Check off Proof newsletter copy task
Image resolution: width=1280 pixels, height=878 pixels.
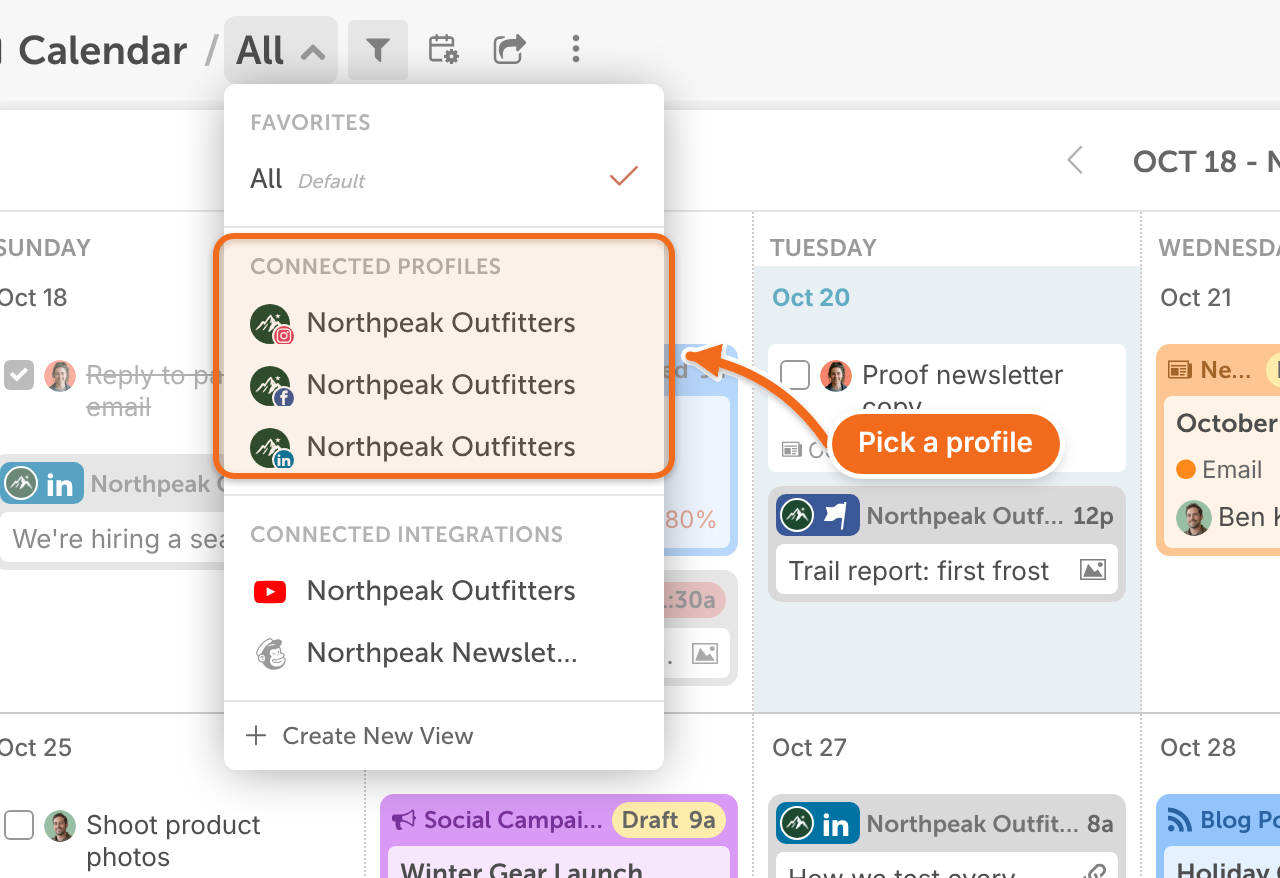[795, 376]
